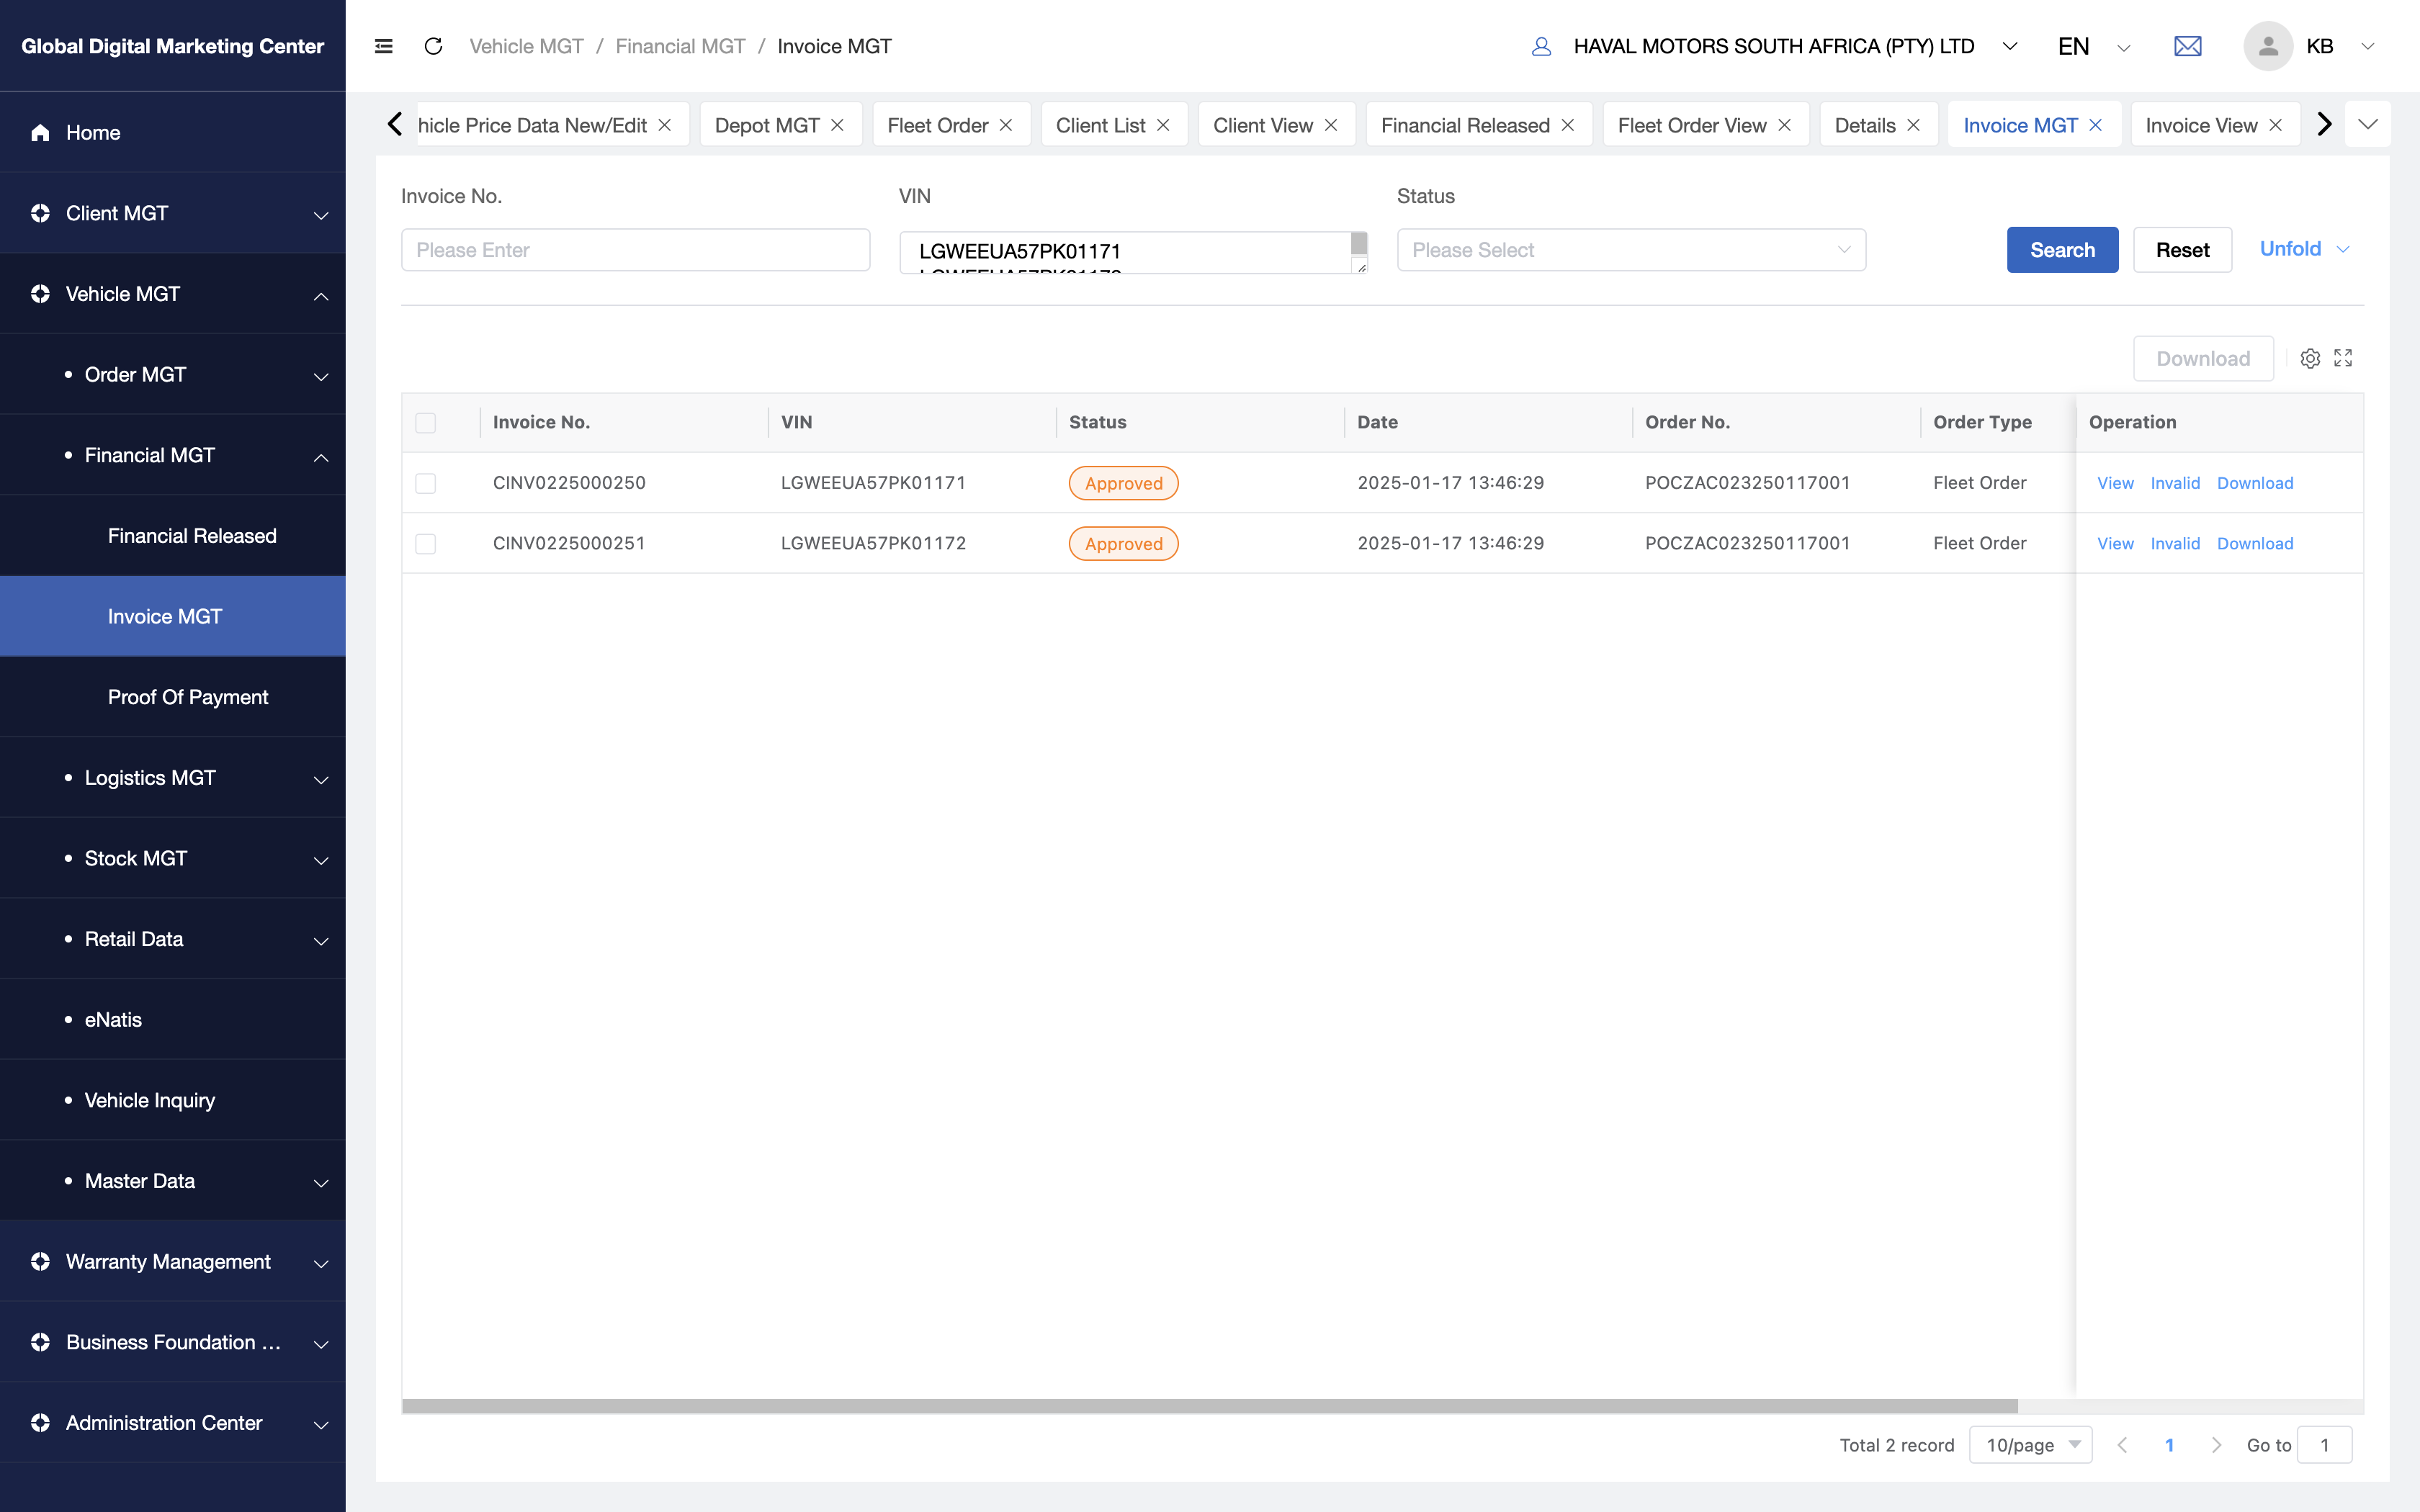This screenshot has height=1512, width=2420.
Task: Click the company user profile icon
Action: [x=1541, y=46]
